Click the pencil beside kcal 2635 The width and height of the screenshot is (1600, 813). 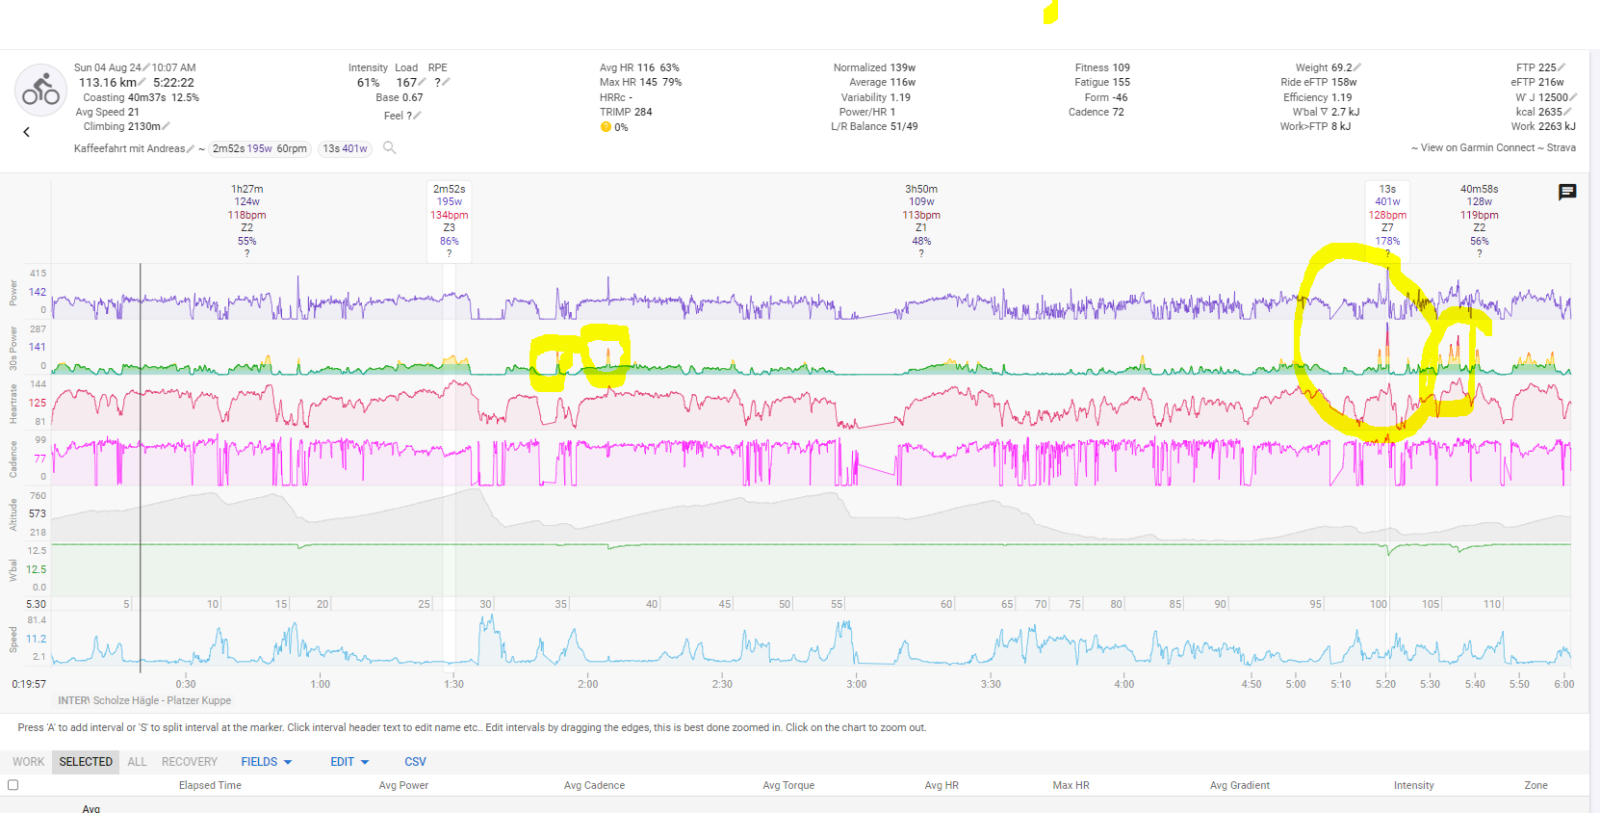click(x=1568, y=112)
